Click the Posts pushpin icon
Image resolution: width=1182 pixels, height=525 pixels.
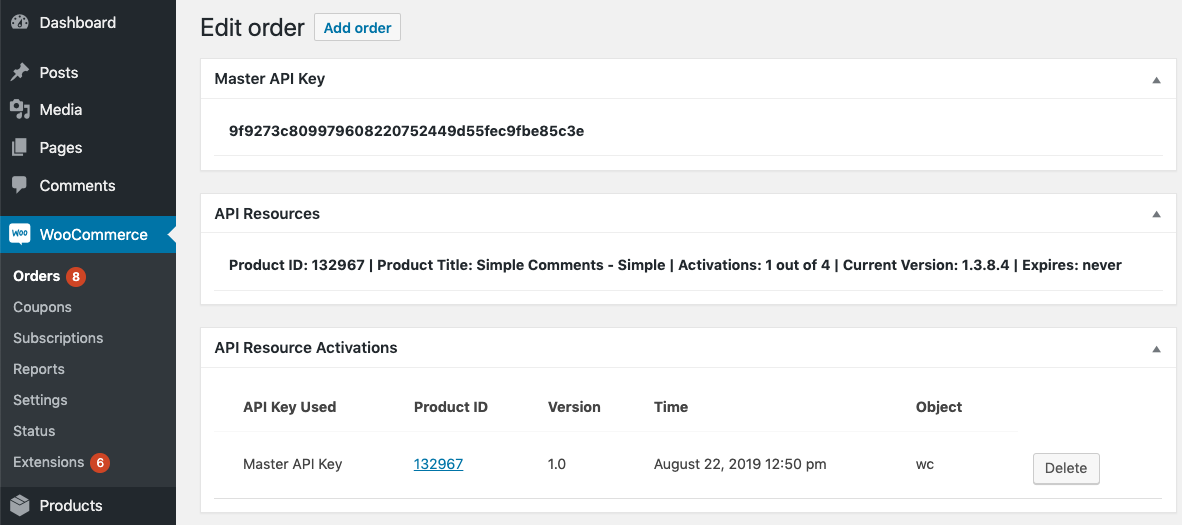(x=19, y=73)
